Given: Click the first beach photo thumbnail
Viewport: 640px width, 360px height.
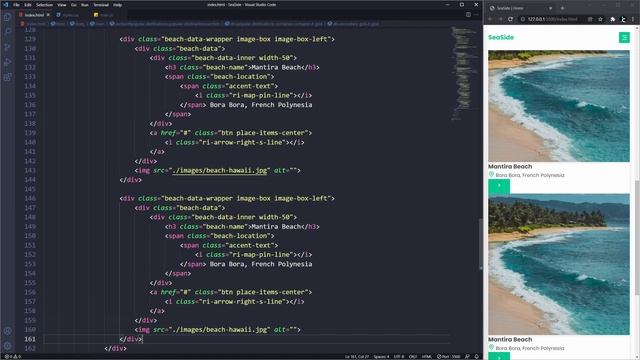Looking at the screenshot, I should (x=559, y=106).
